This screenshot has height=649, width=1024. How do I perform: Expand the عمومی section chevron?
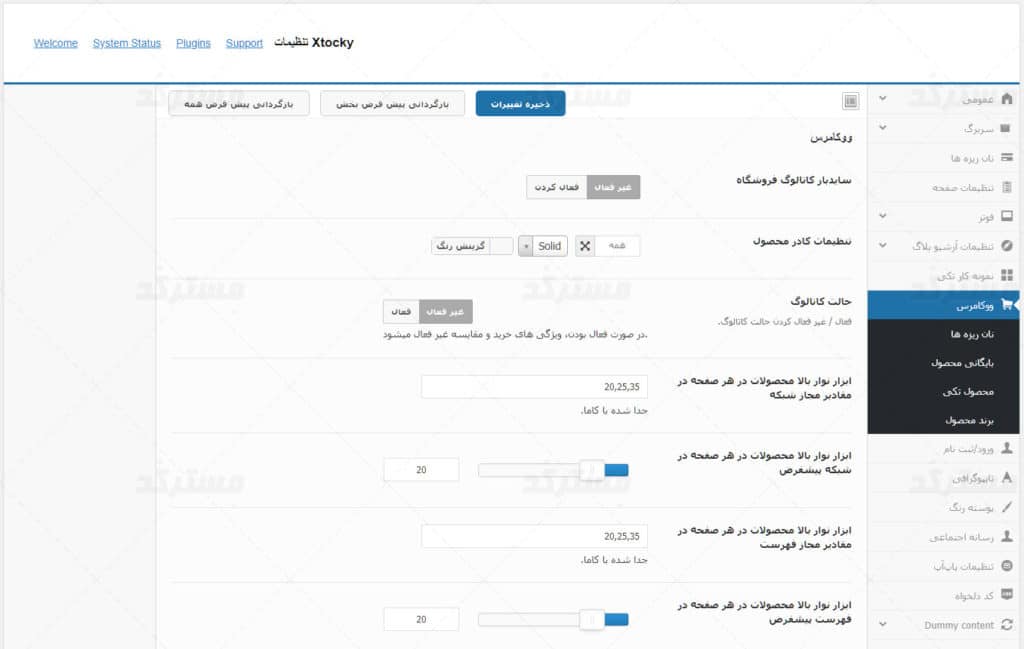click(882, 99)
